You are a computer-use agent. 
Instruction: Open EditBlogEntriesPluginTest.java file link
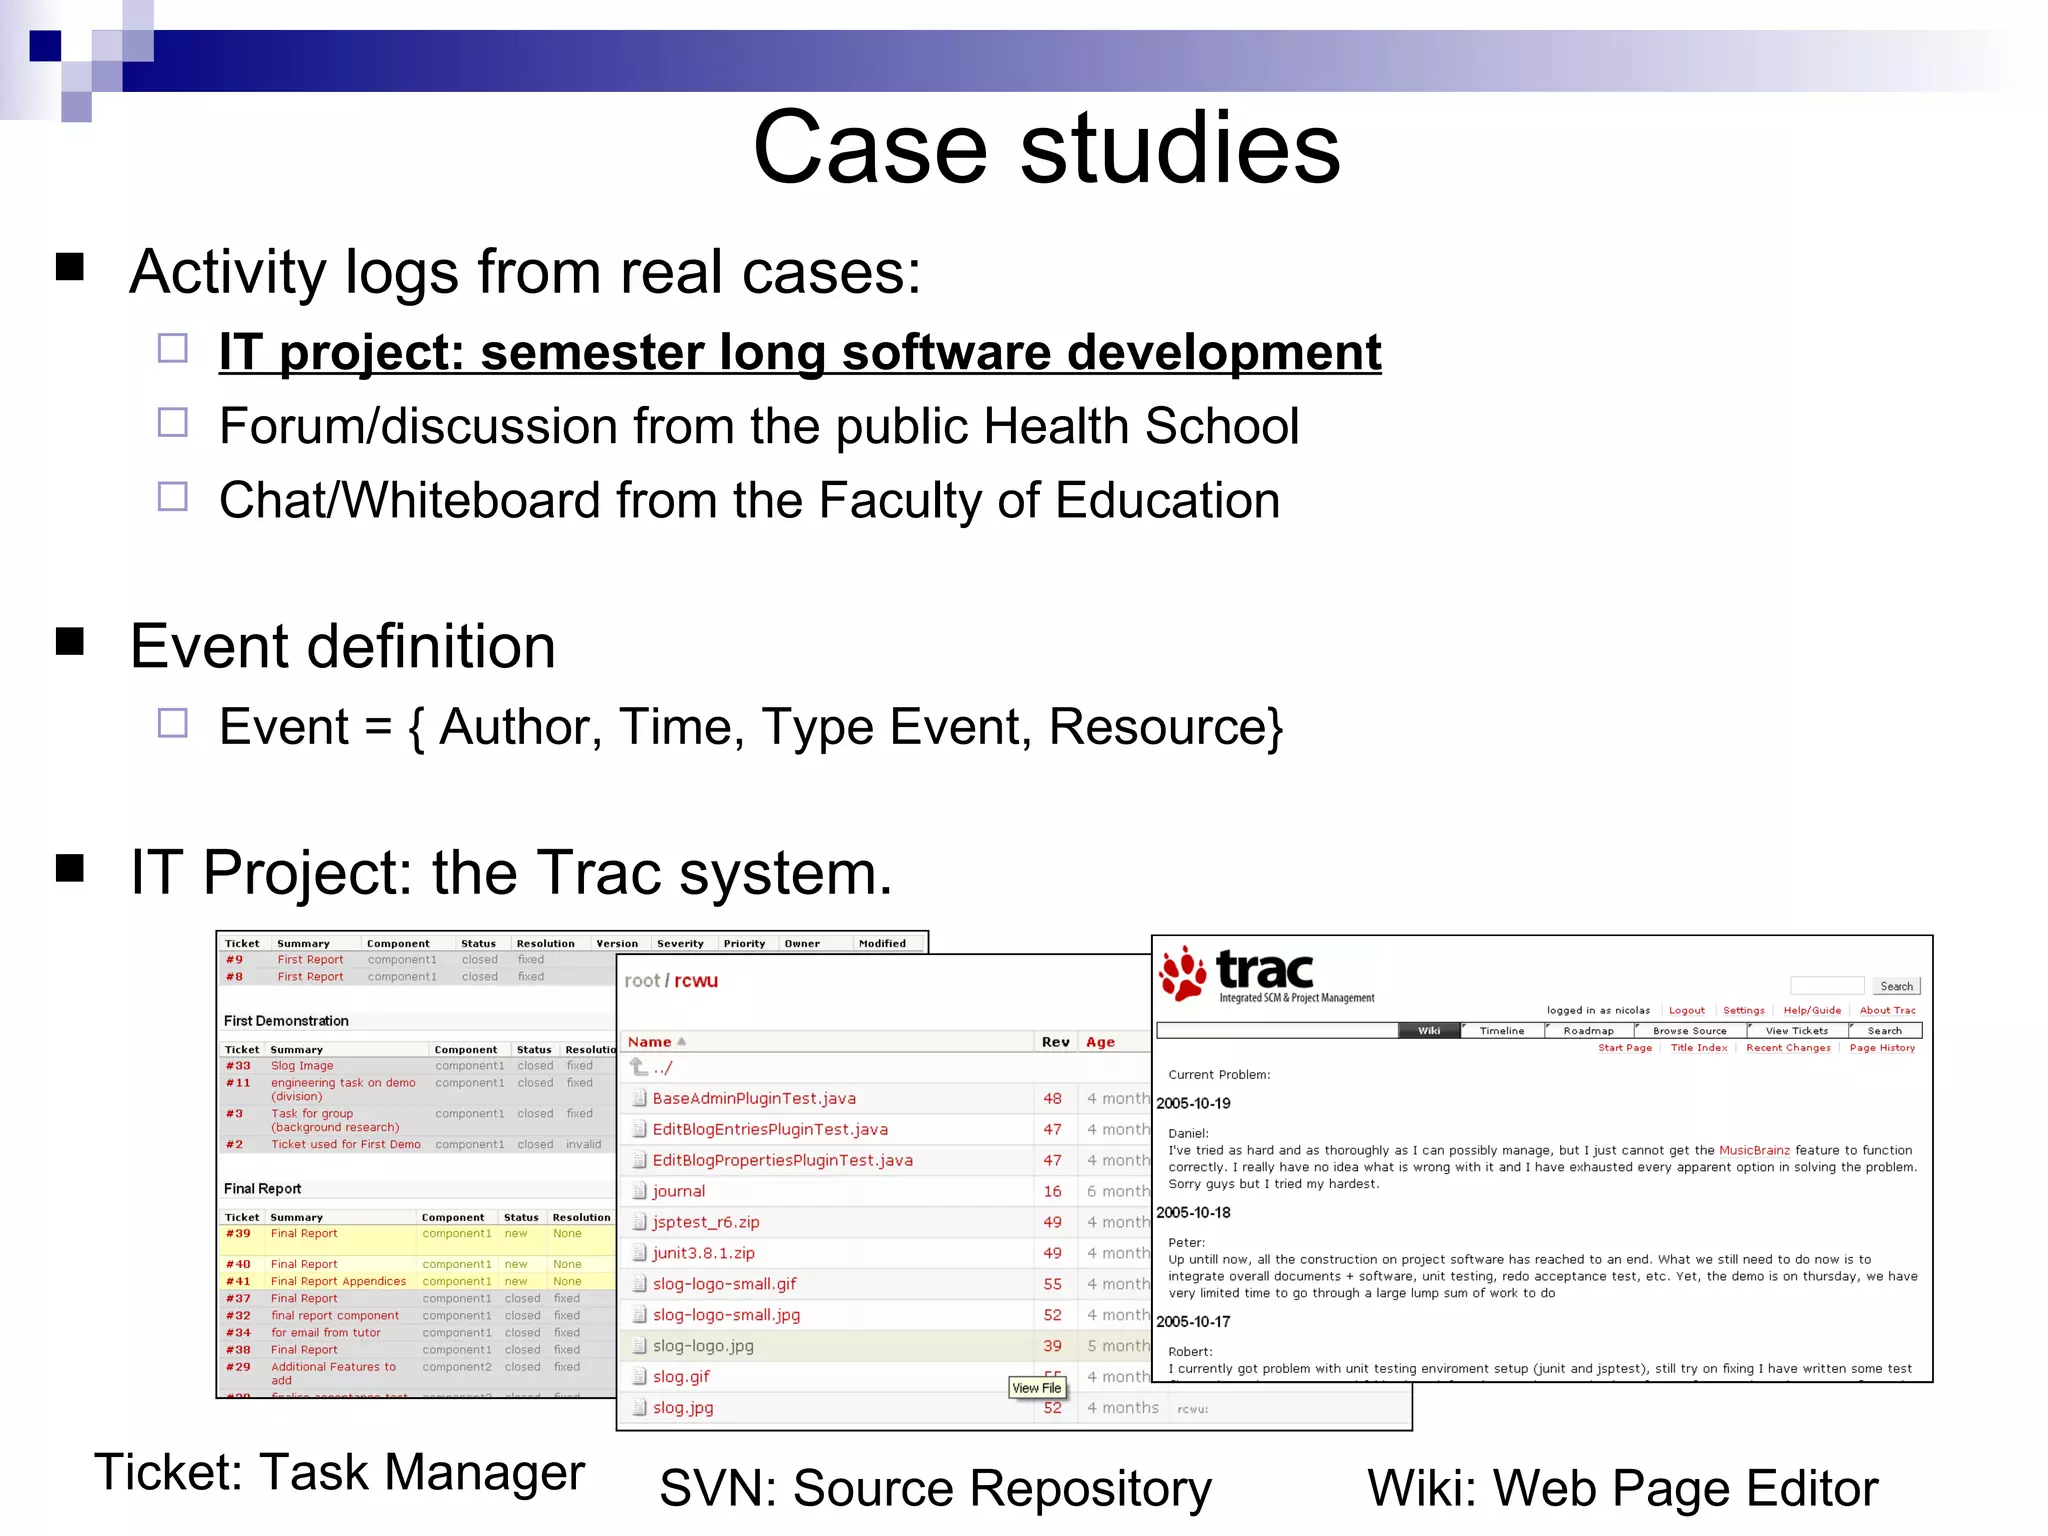coord(770,1129)
